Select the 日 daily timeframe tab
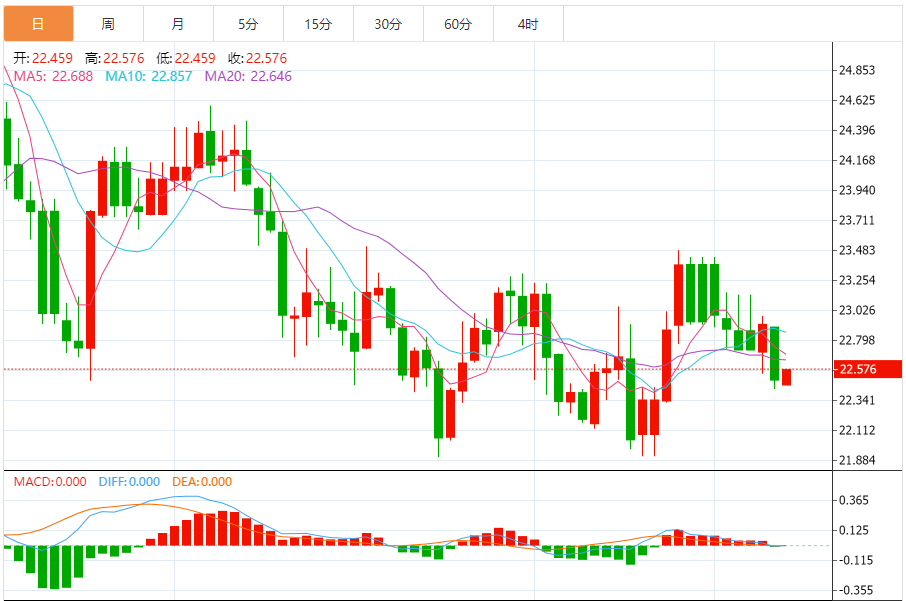 tap(39, 24)
